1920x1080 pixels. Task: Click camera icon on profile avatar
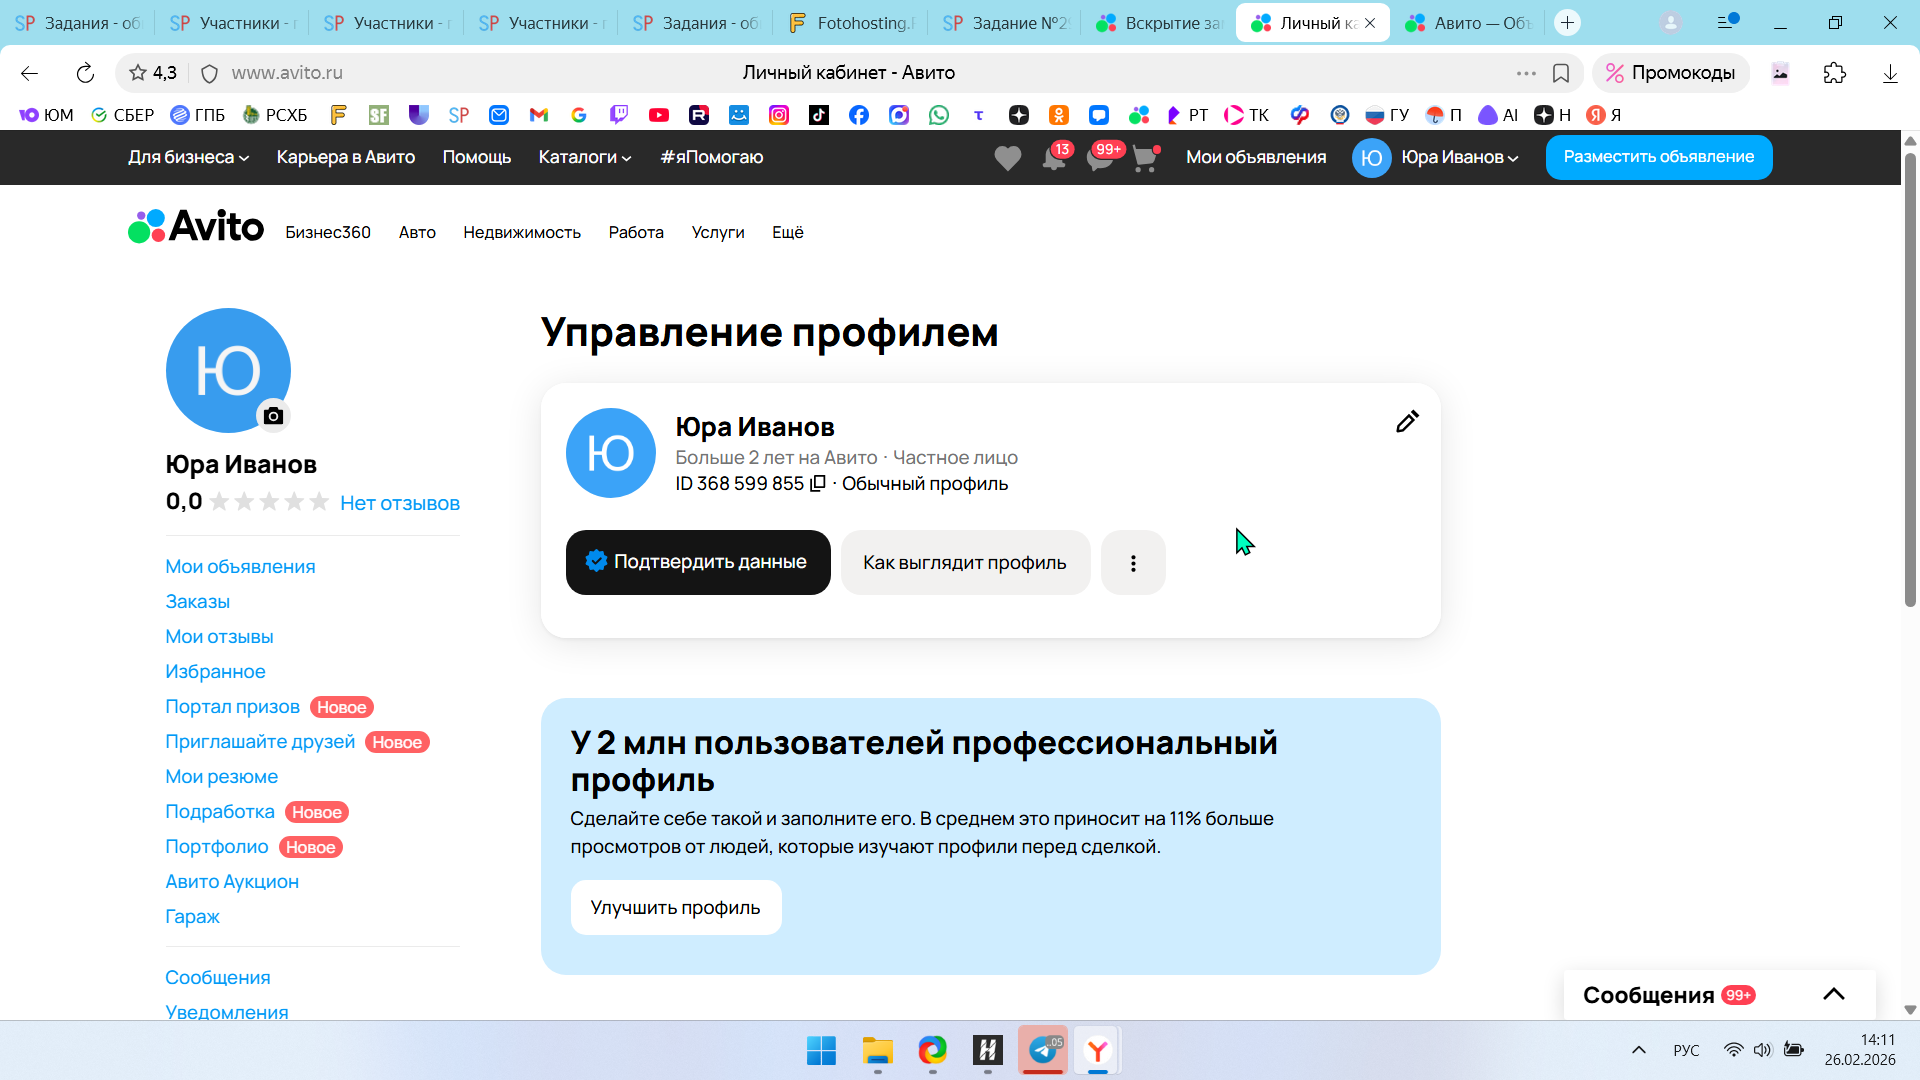tap(273, 416)
